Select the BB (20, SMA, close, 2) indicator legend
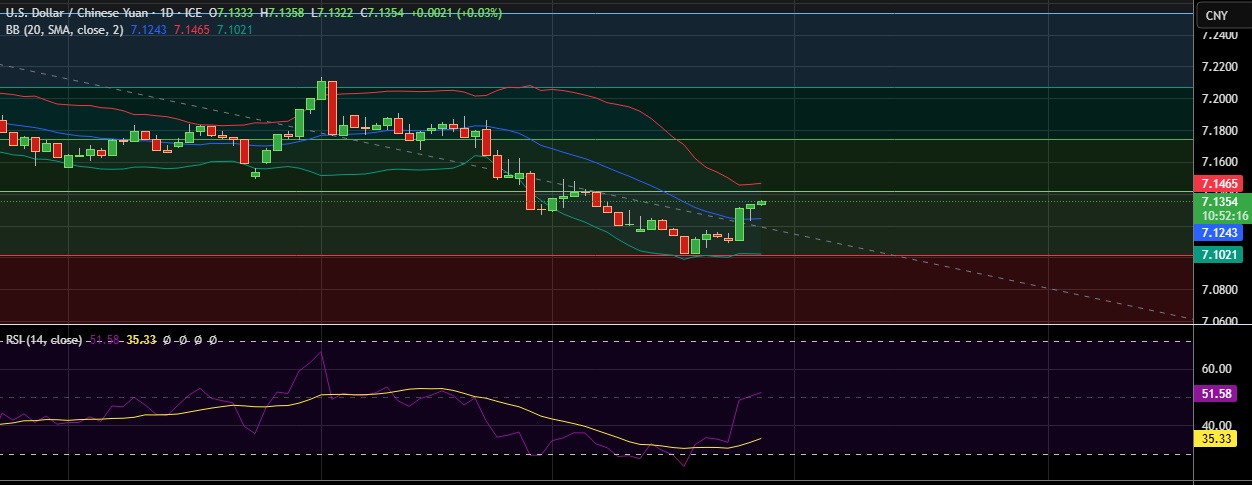The height and width of the screenshot is (485, 1252). click(62, 30)
